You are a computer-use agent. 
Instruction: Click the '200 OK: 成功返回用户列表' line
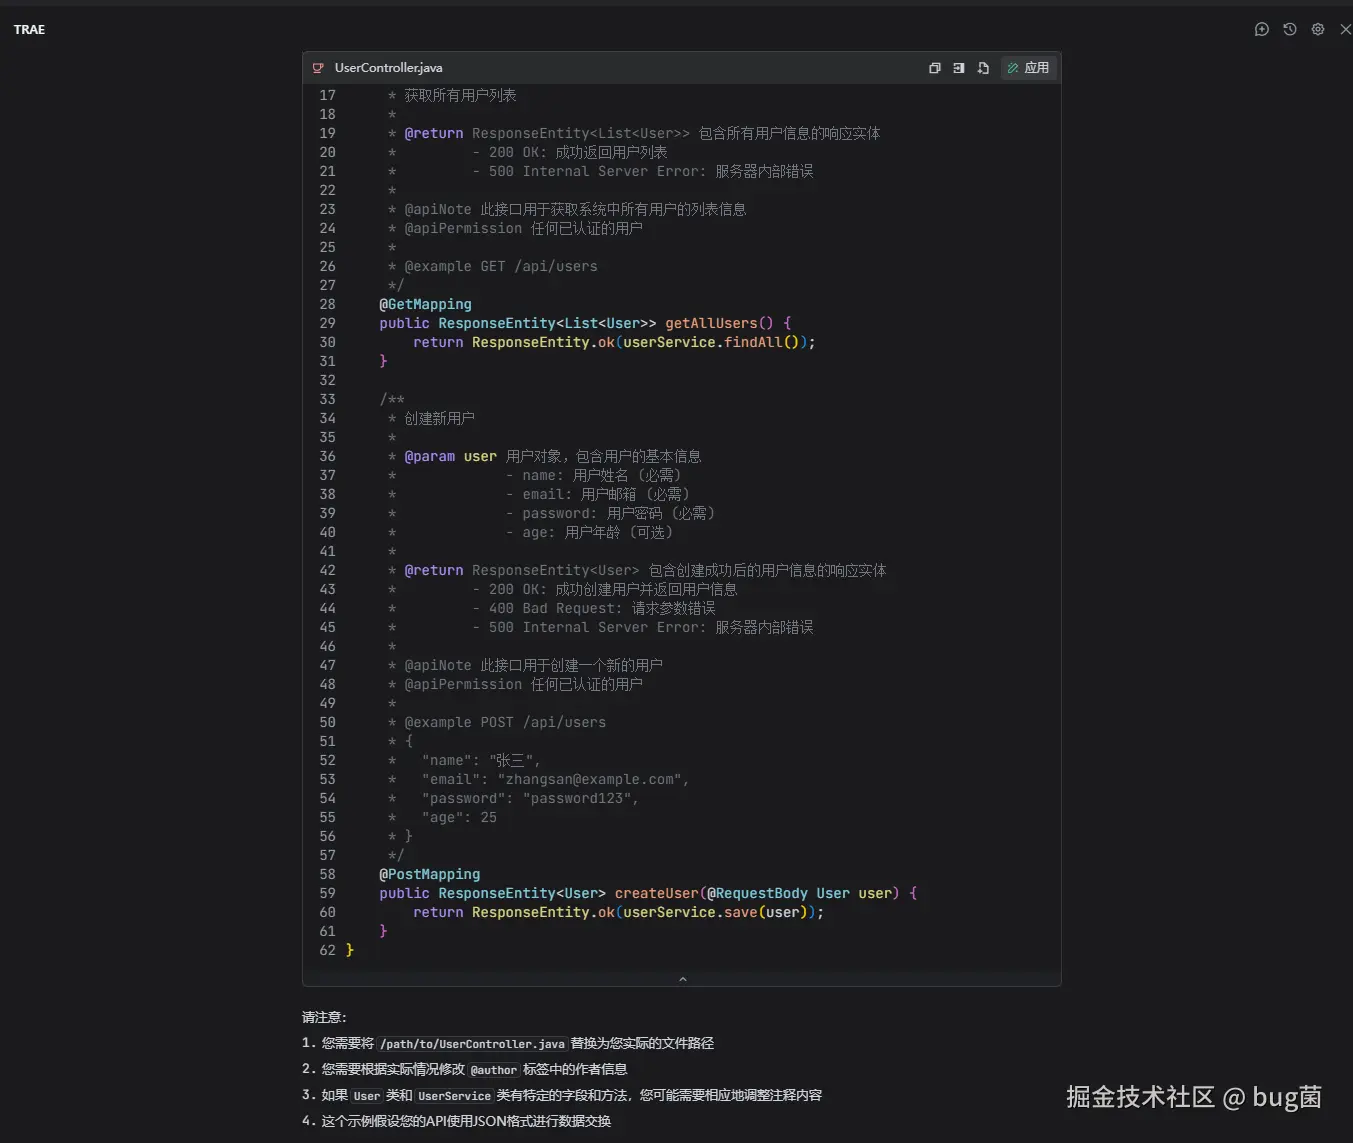coord(527,152)
